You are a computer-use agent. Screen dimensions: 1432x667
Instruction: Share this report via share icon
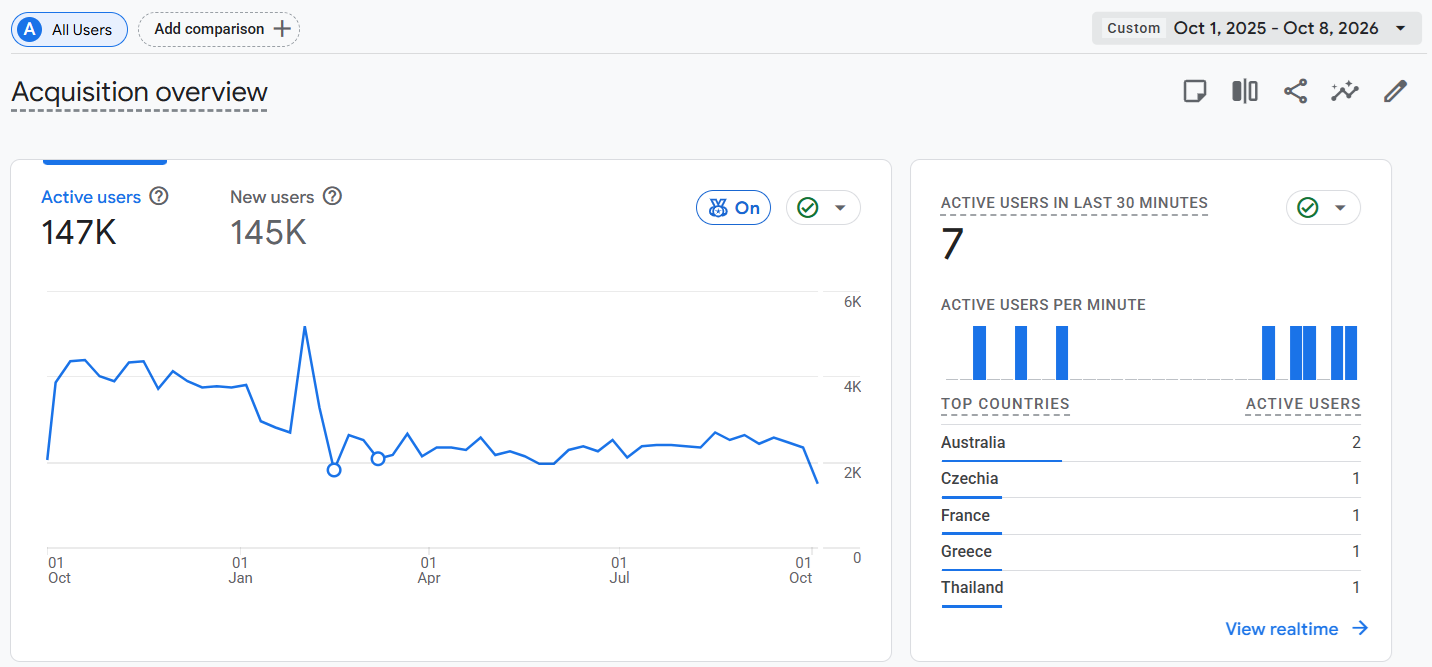click(1295, 92)
